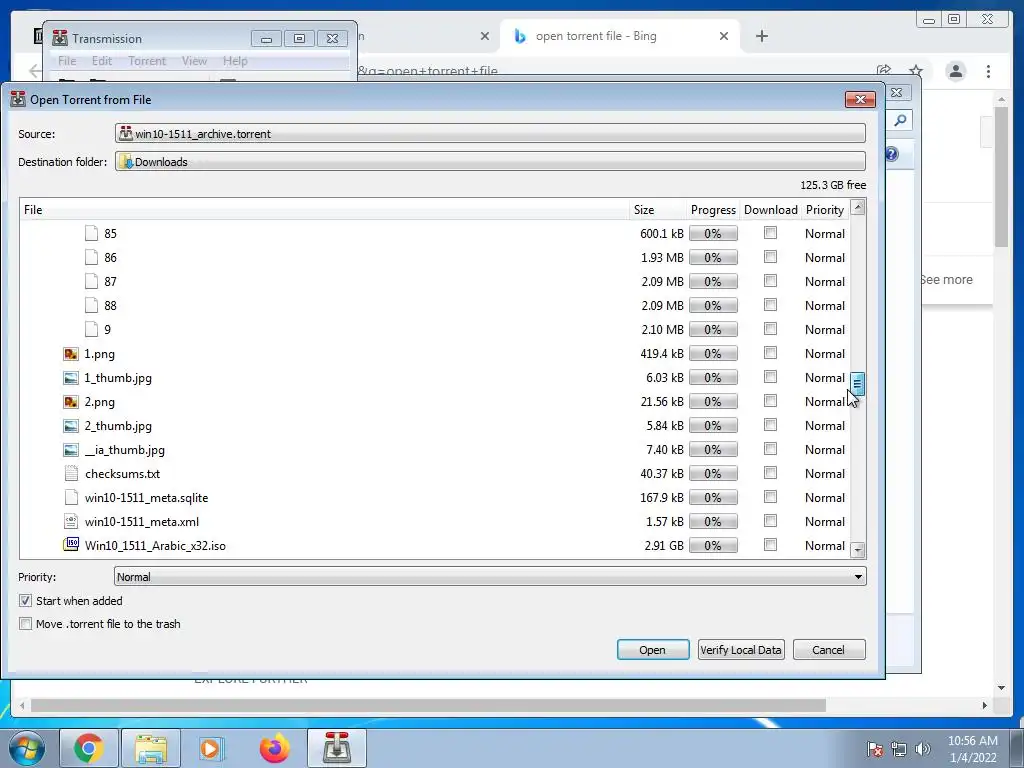Click the Chrome share icon
1024x768 pixels.
point(884,71)
